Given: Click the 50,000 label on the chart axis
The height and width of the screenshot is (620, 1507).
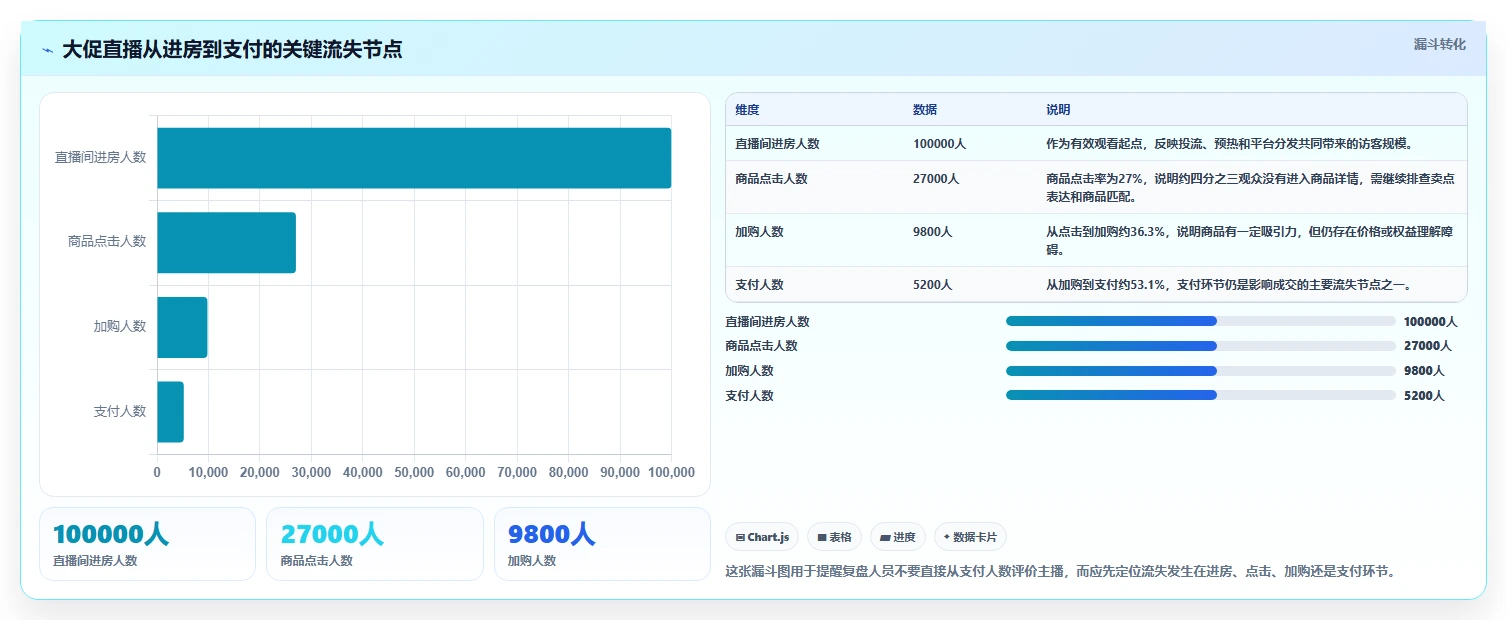Looking at the screenshot, I should (x=414, y=472).
